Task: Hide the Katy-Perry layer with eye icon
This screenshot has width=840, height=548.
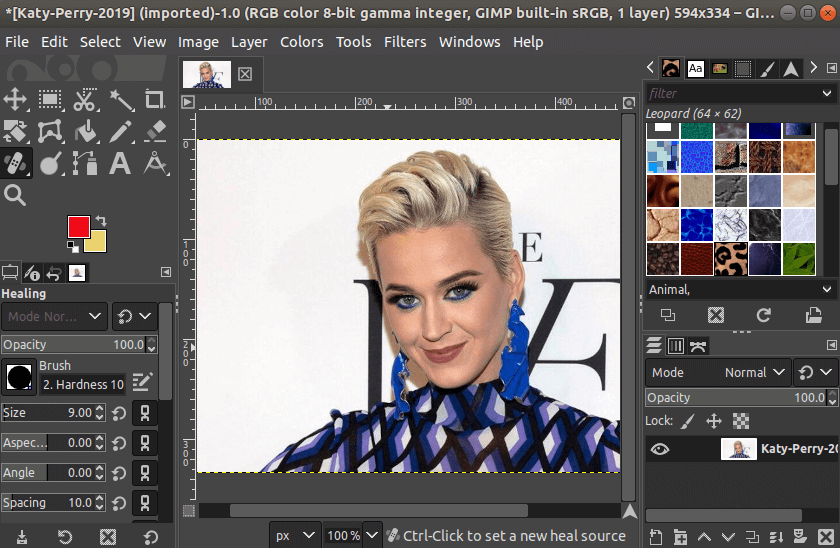Action: point(659,449)
